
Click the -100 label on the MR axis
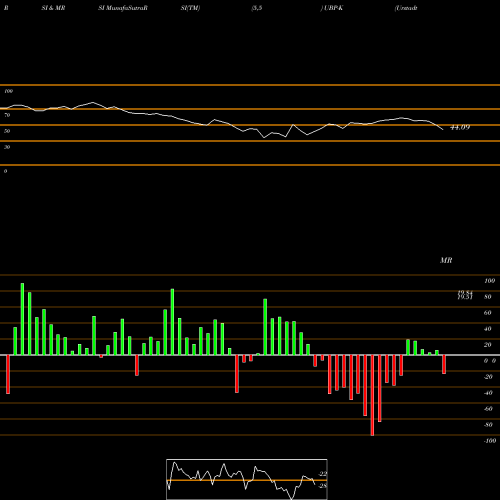(490, 441)
